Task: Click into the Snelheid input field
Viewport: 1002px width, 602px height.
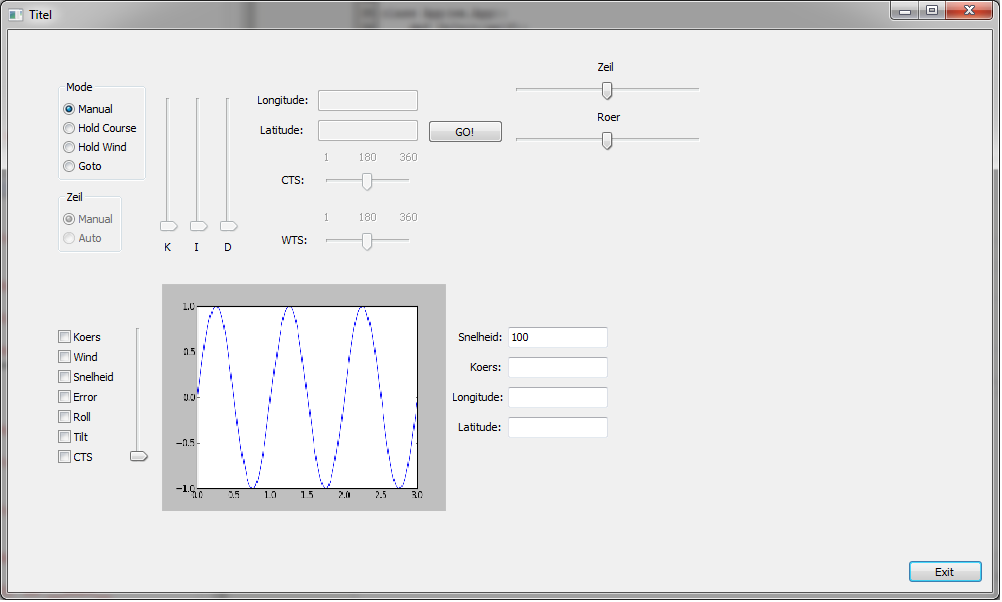Action: coord(557,337)
